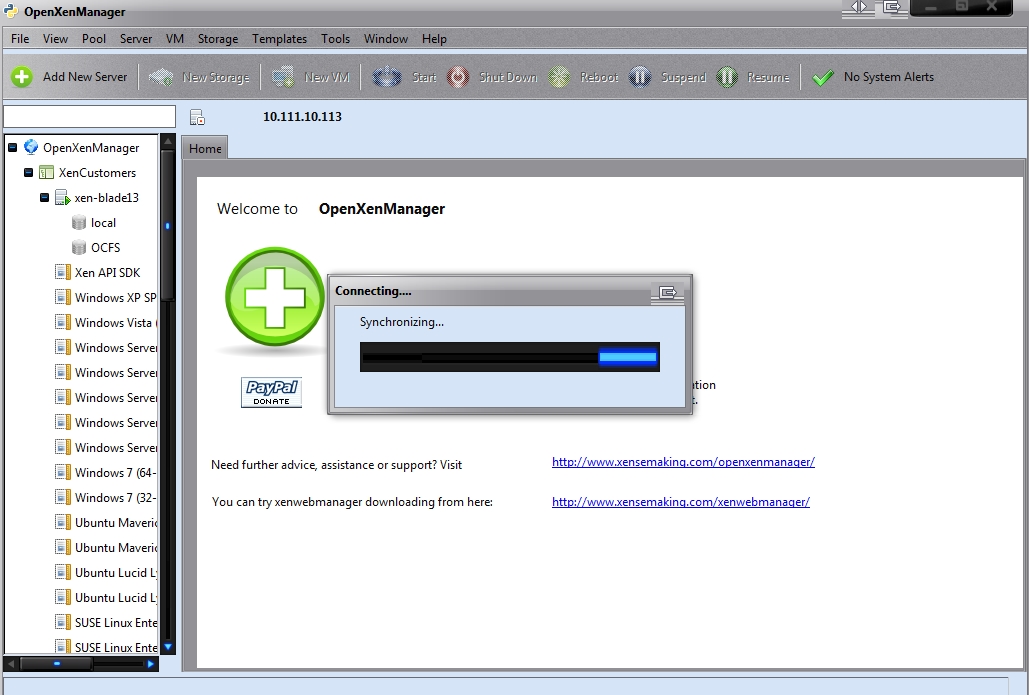Select the Home tab
This screenshot has height=695, width=1029.
[205, 149]
